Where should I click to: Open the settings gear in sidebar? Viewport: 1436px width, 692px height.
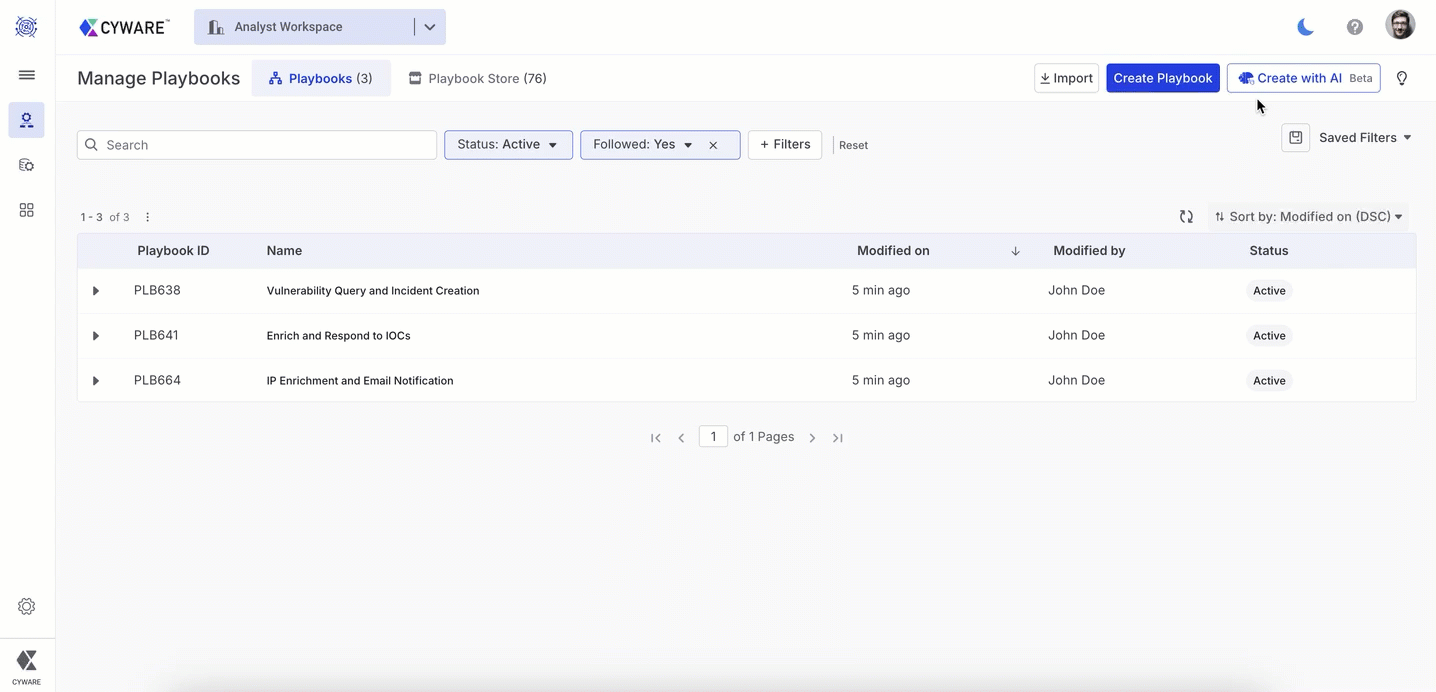[27, 606]
